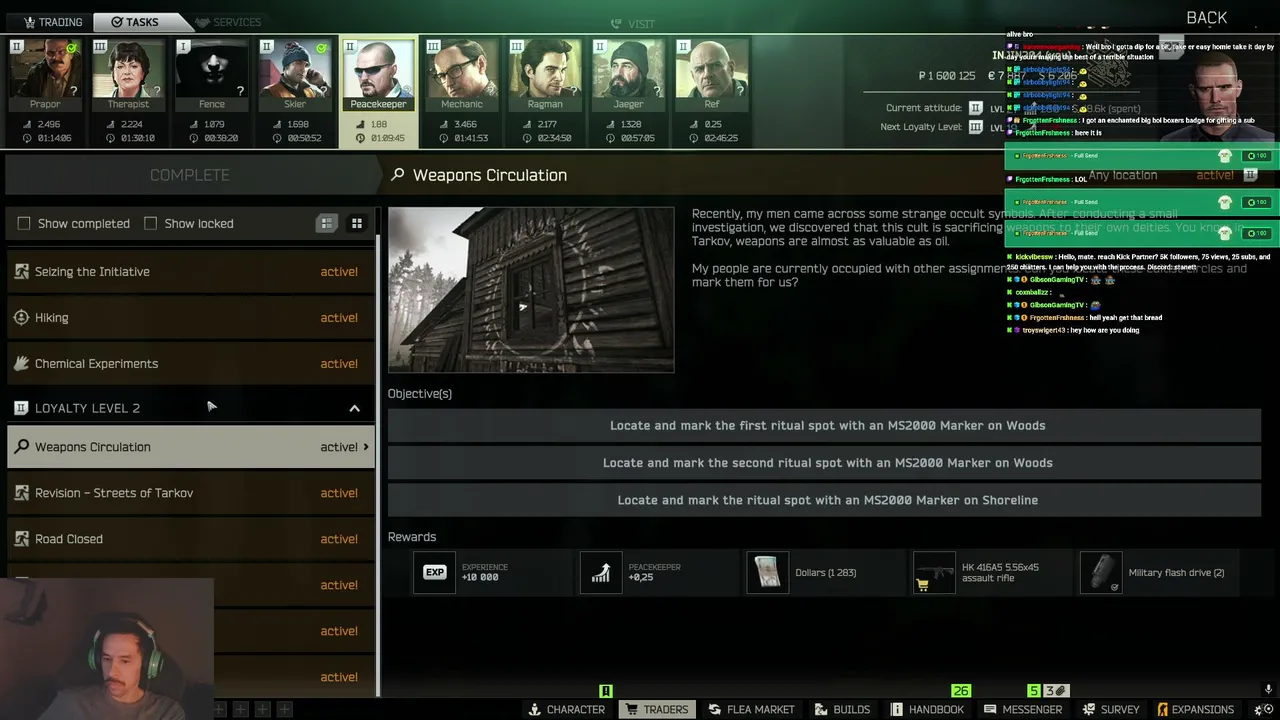This screenshot has width=1280, height=720.
Task: Choose the Fence trader portrait
Action: tap(212, 75)
